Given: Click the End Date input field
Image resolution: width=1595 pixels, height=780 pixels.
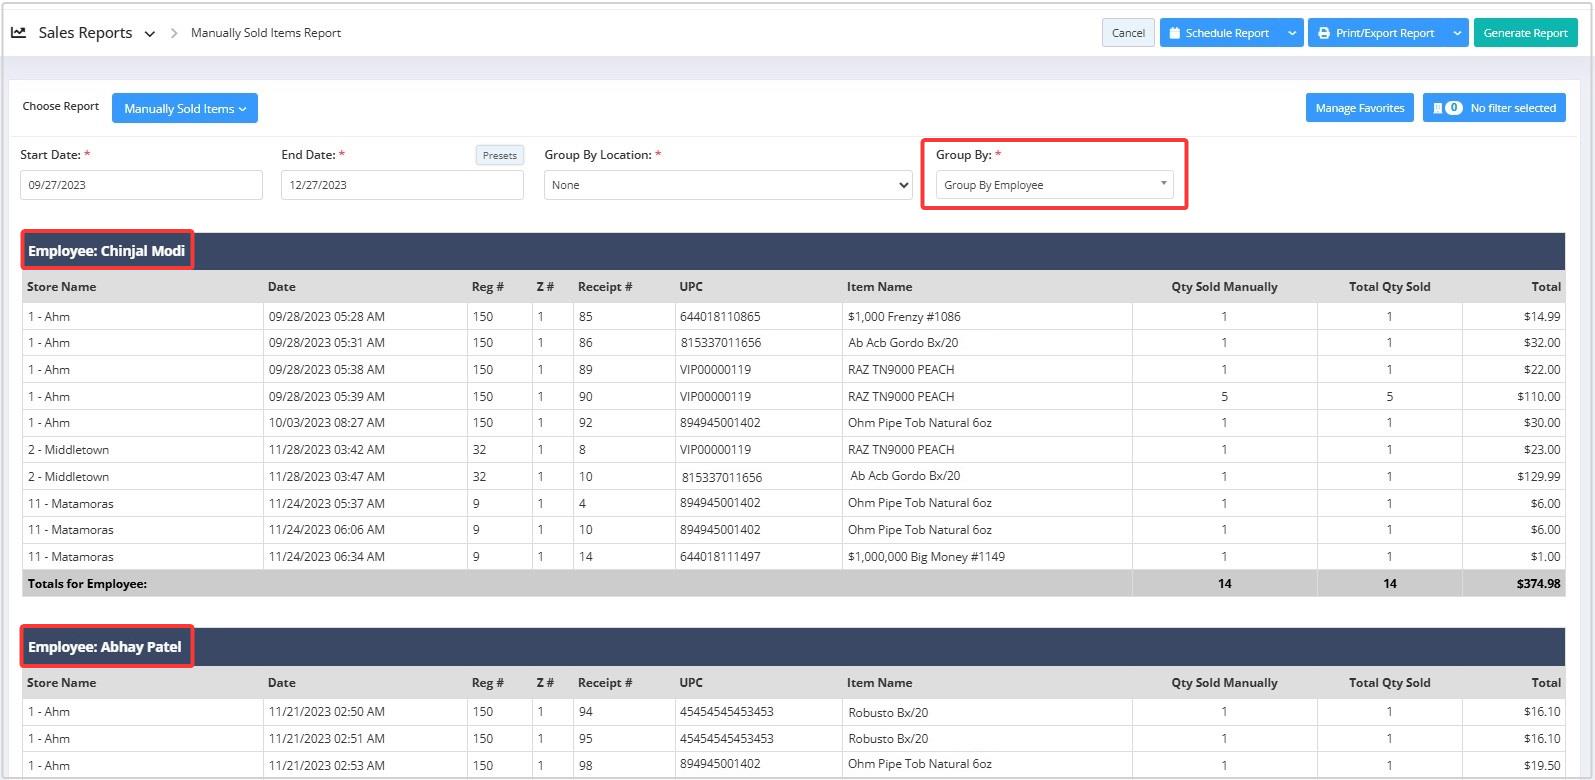Looking at the screenshot, I should (402, 185).
